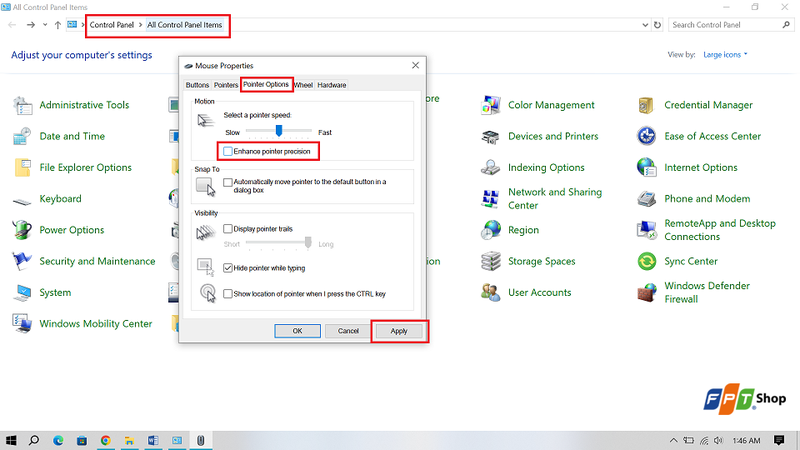Uncheck Hide pointer while typing
The height and width of the screenshot is (450, 800).
point(228,268)
